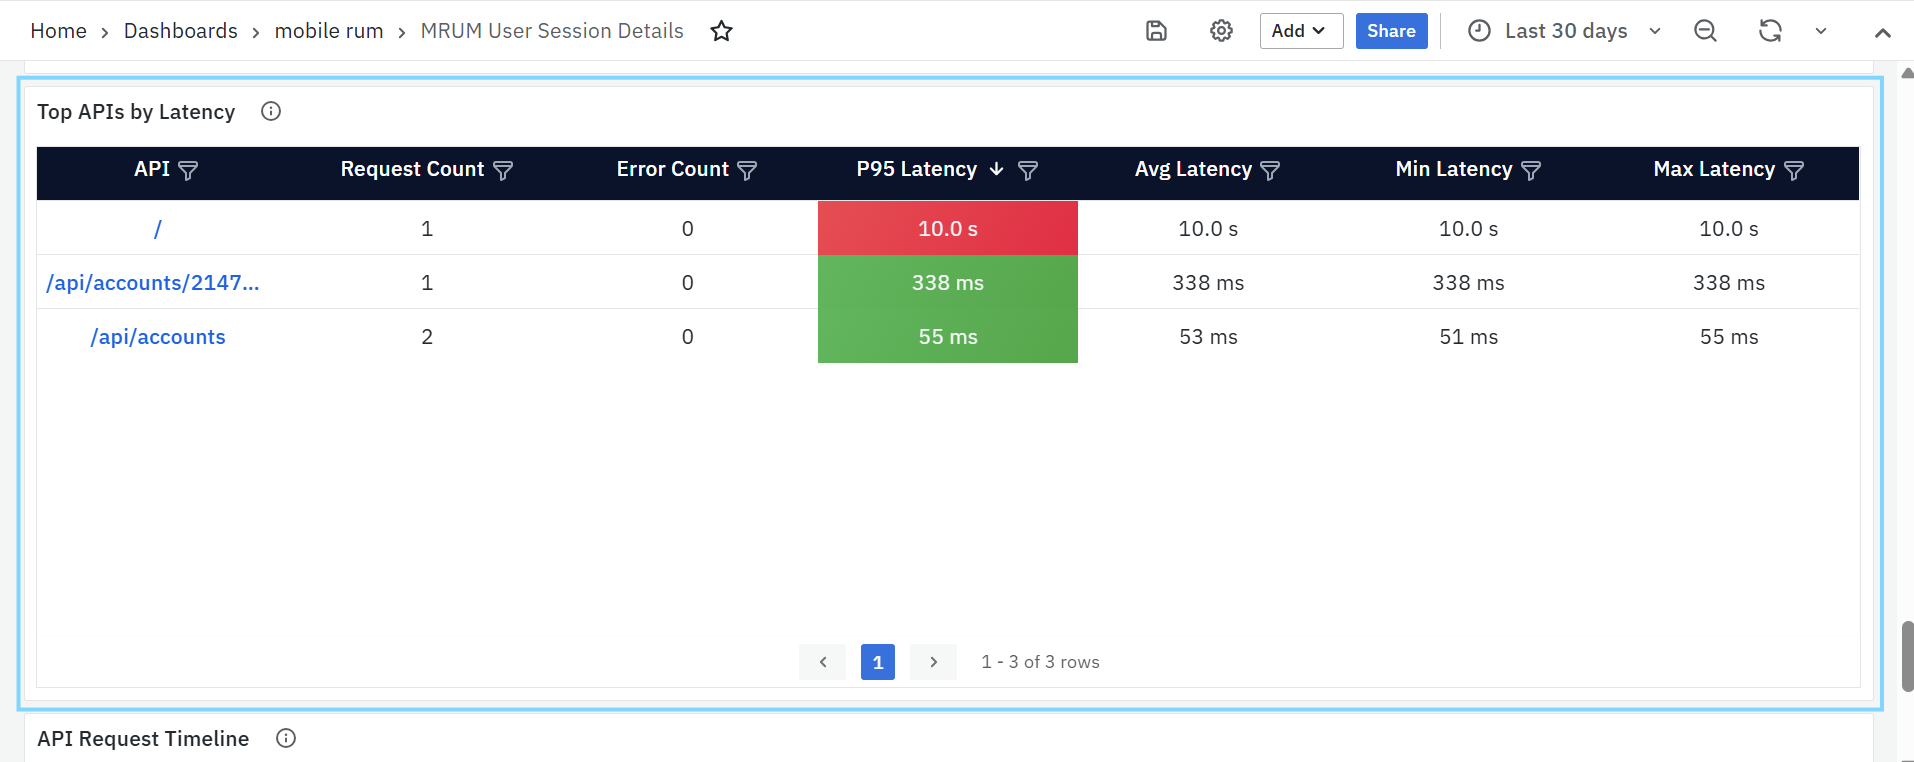The width and height of the screenshot is (1914, 762).
Task: Filter the Error Count column
Action: 747,170
